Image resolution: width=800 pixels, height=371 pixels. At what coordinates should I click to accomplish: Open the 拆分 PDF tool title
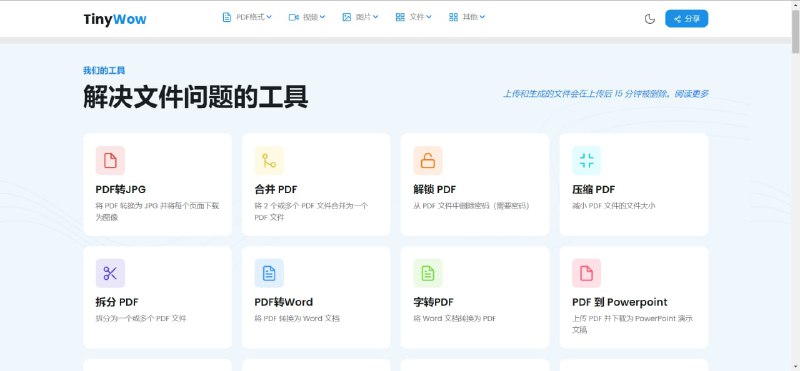[117, 302]
